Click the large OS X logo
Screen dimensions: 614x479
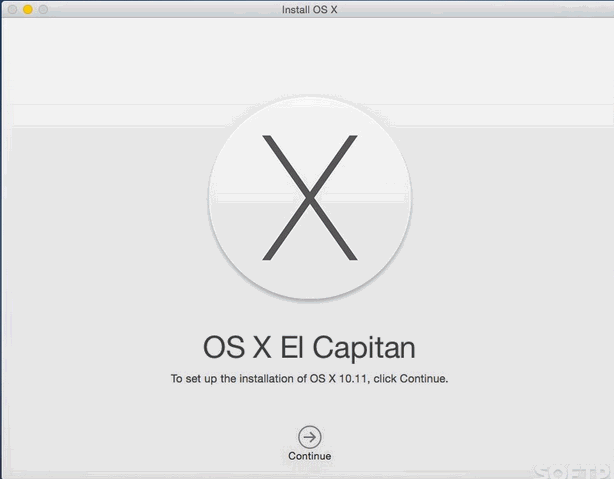[310, 198]
